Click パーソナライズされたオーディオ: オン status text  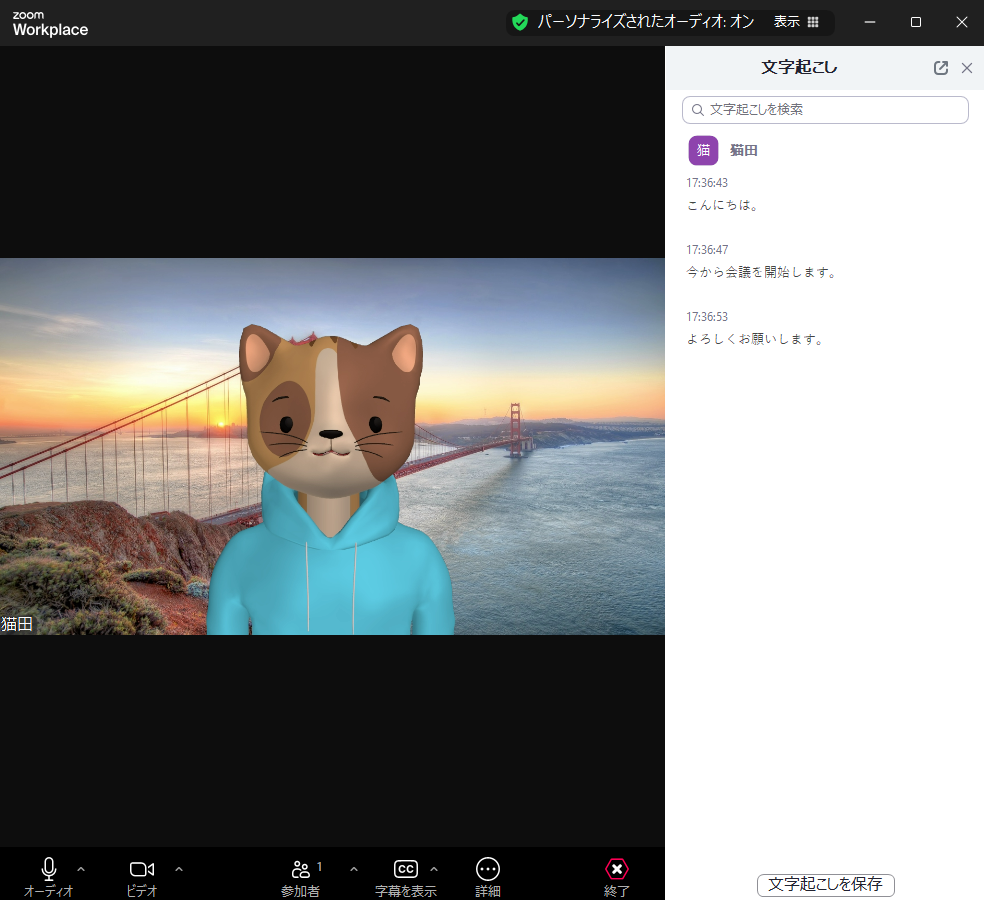[x=646, y=22]
